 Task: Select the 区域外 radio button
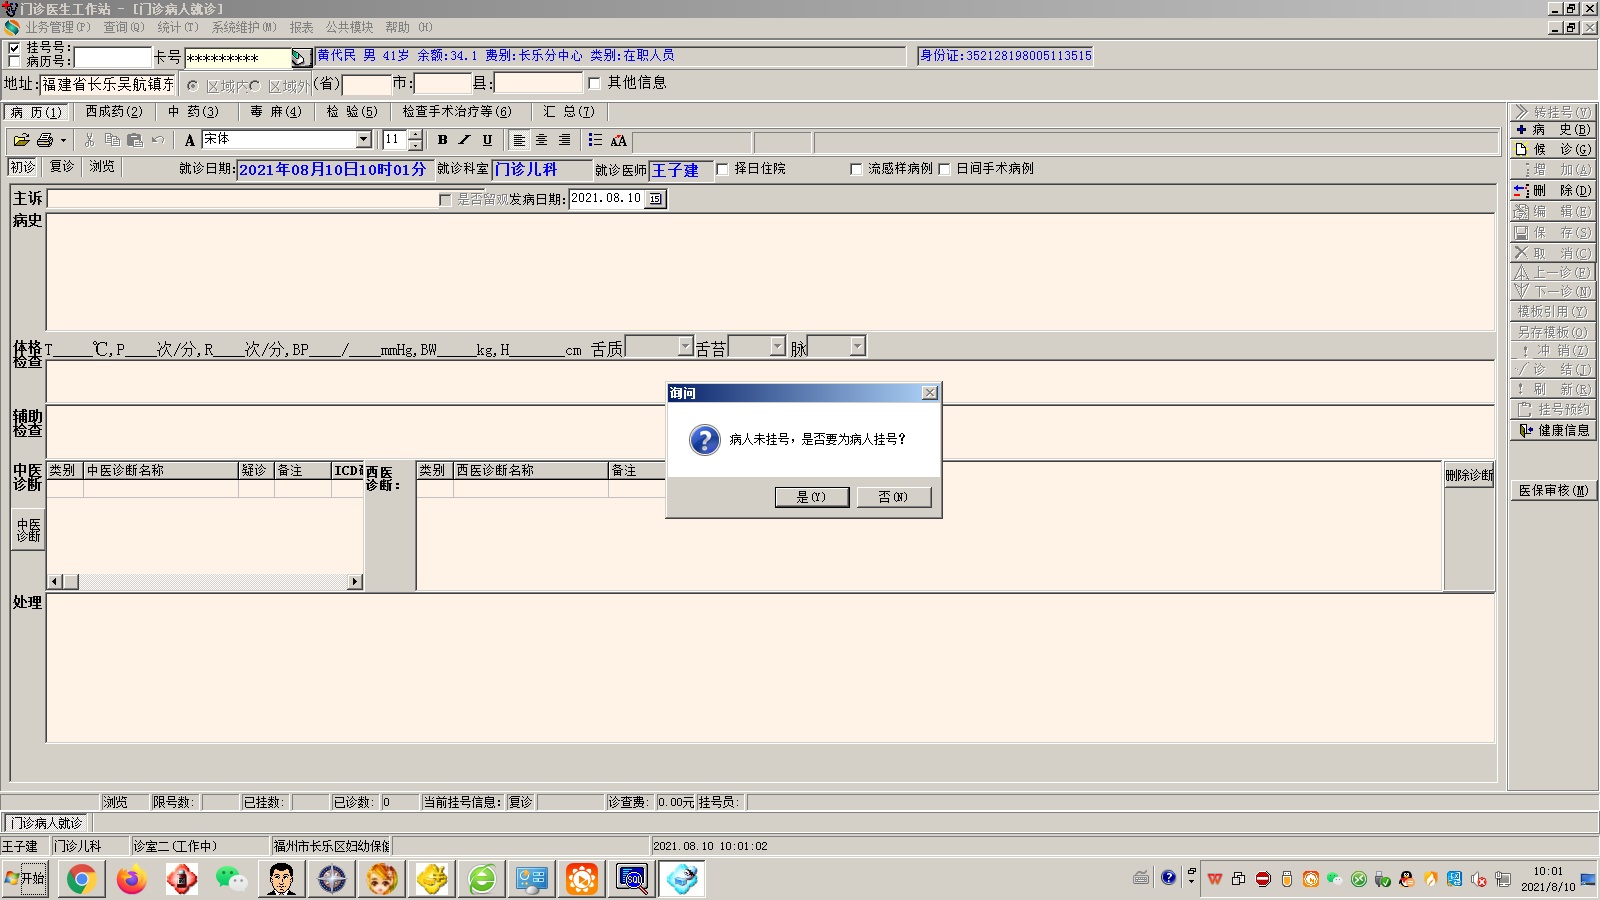click(x=255, y=86)
